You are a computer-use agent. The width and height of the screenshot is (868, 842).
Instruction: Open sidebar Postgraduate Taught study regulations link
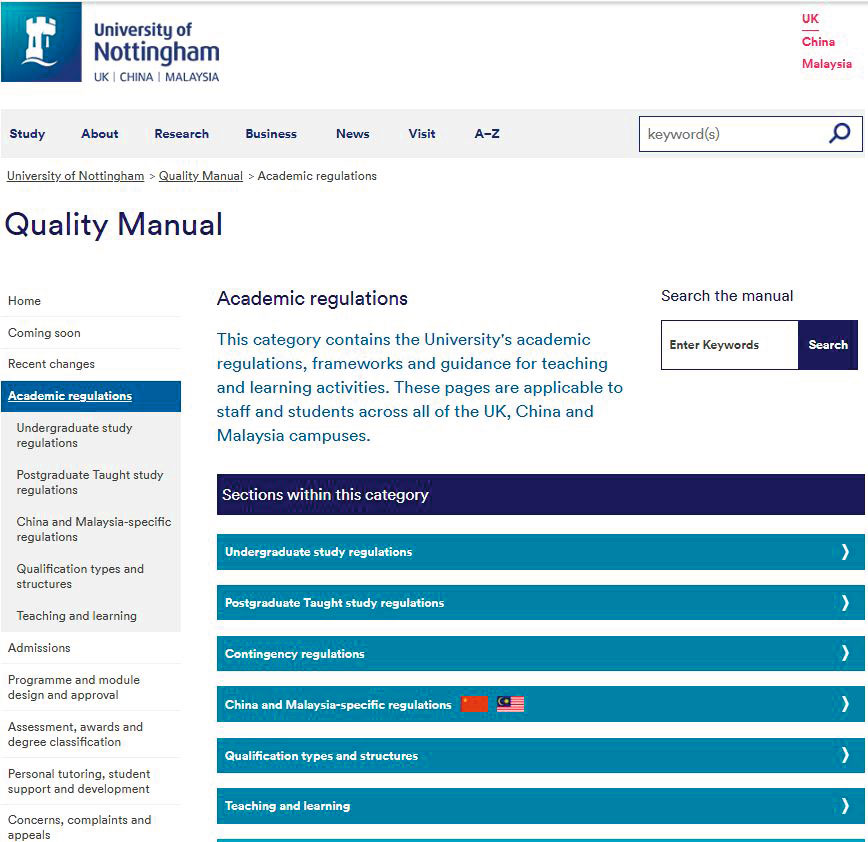90,482
